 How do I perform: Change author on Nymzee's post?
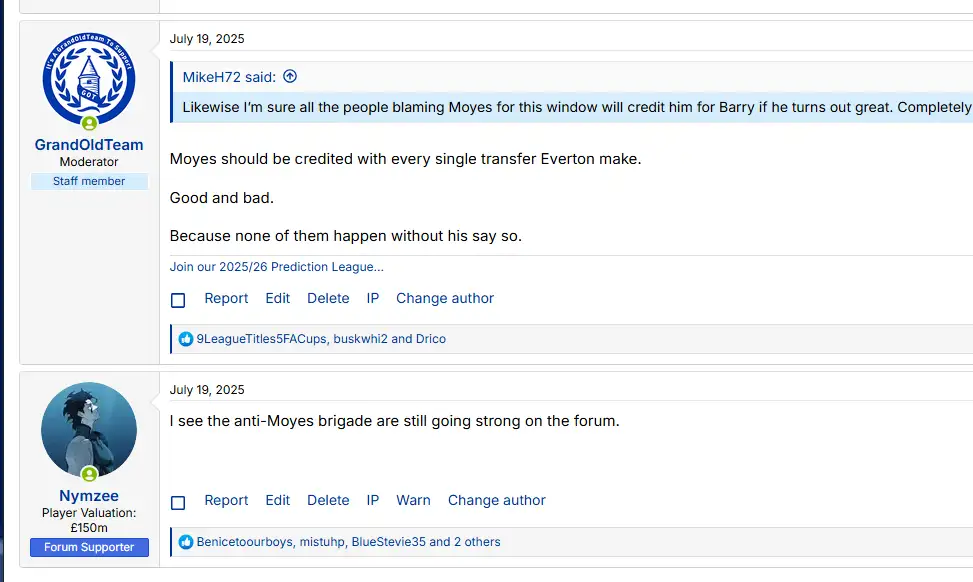pyautogui.click(x=497, y=500)
